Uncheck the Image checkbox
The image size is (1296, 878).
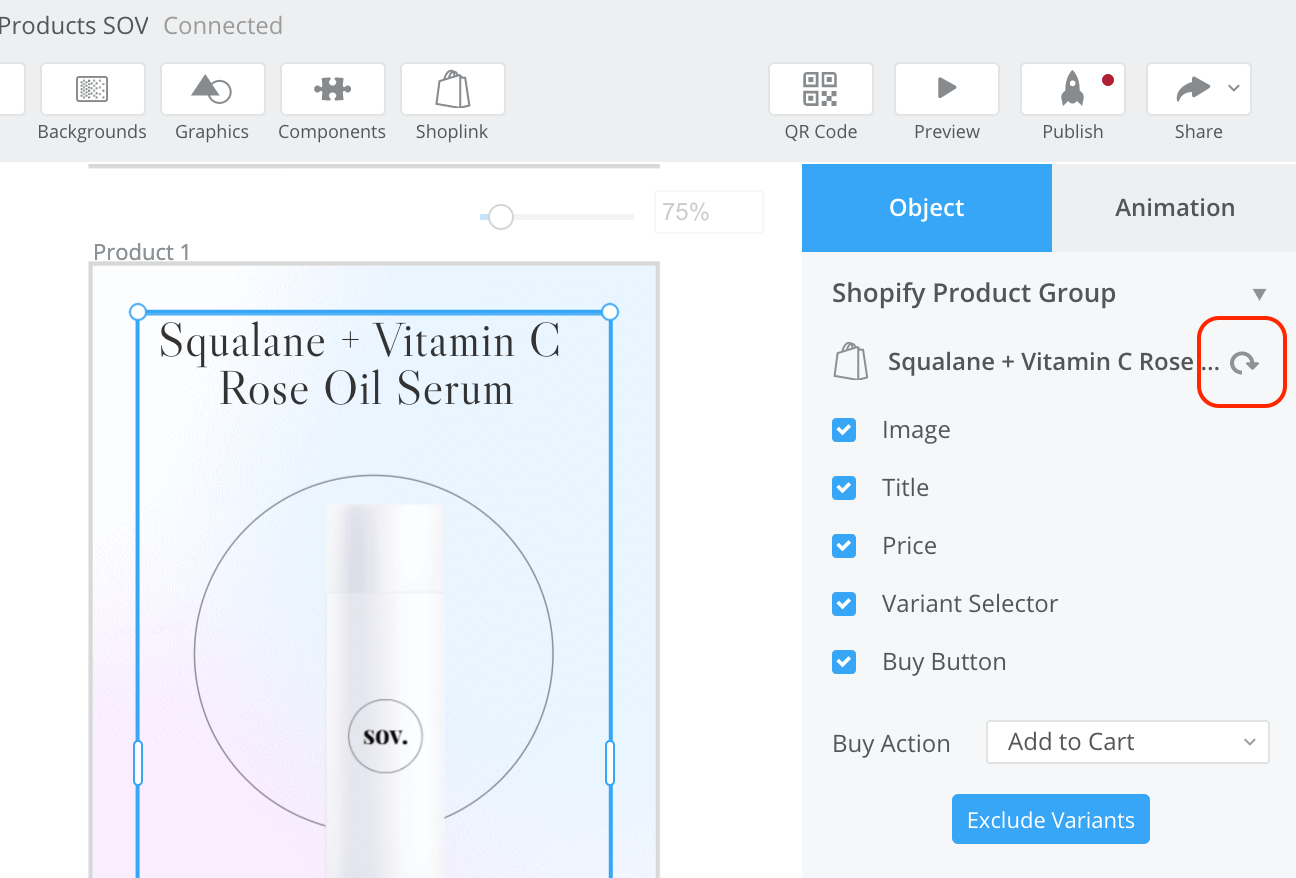coord(844,430)
